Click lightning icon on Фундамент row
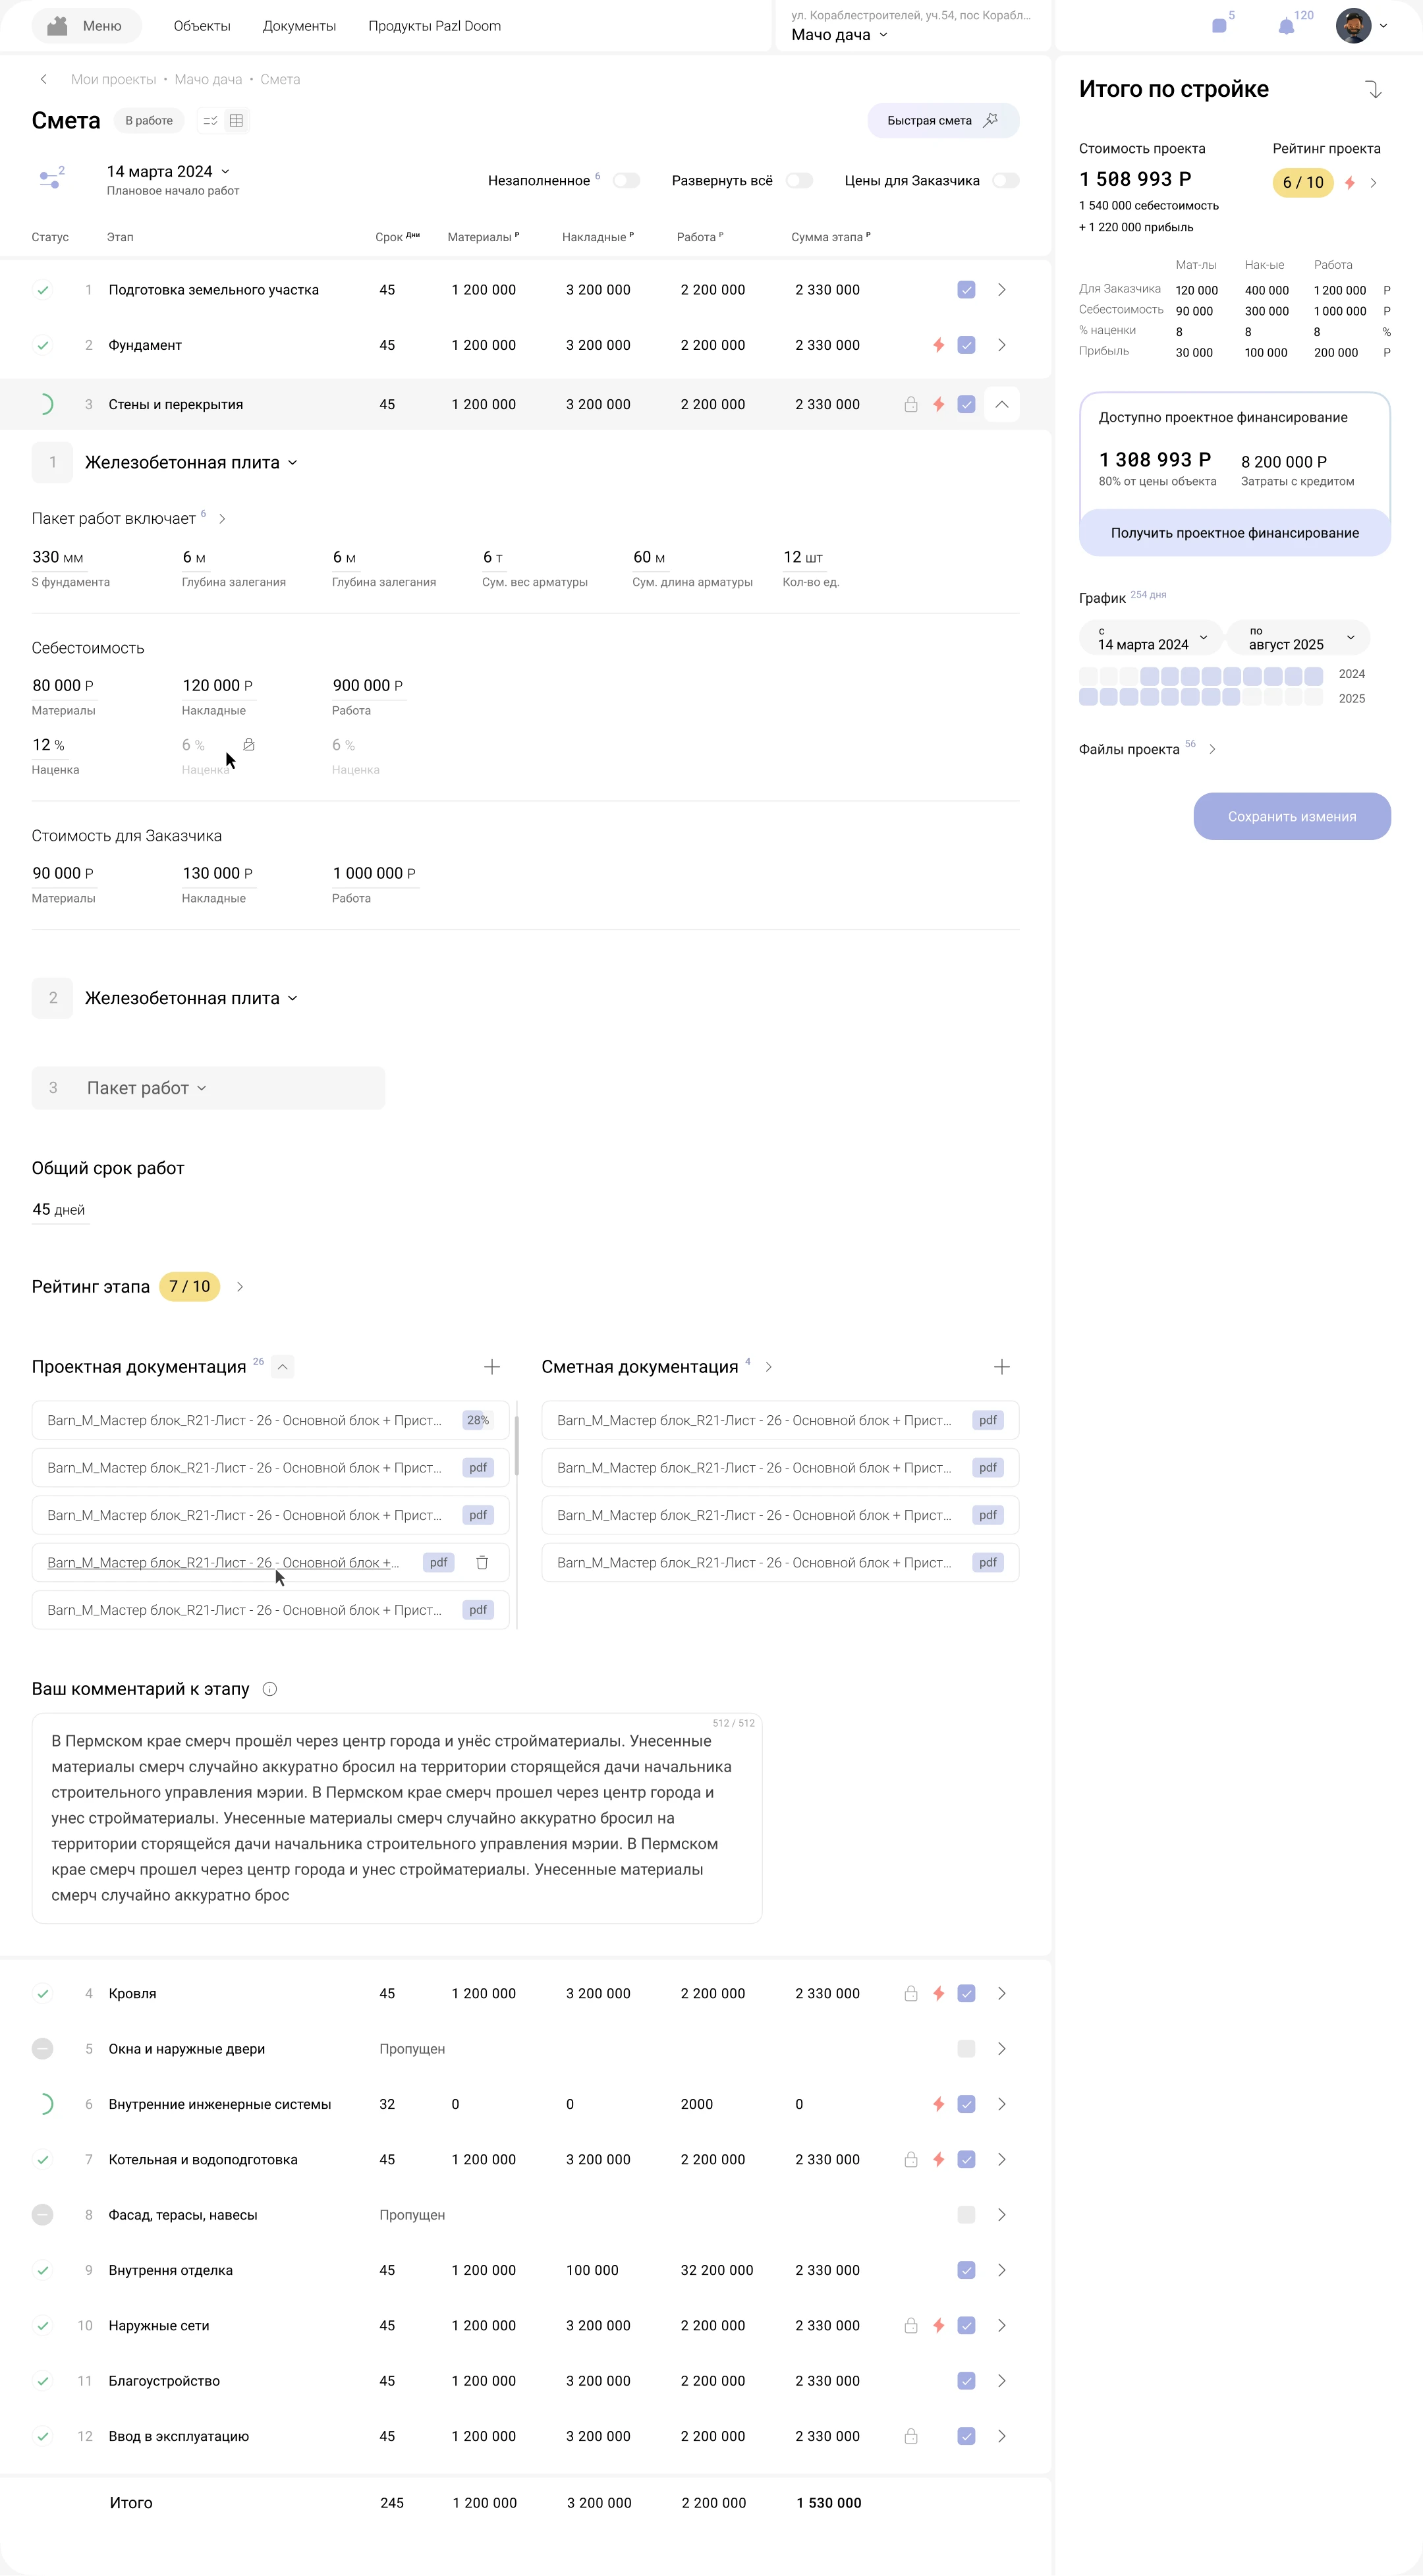 [938, 345]
